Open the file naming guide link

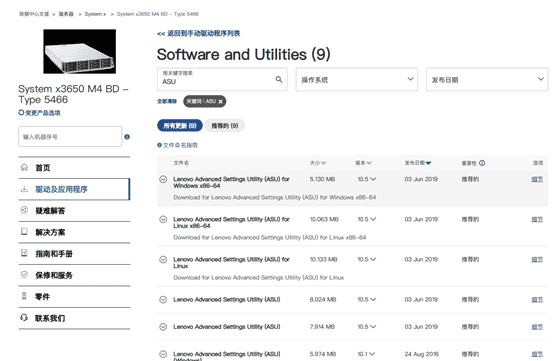[x=180, y=145]
